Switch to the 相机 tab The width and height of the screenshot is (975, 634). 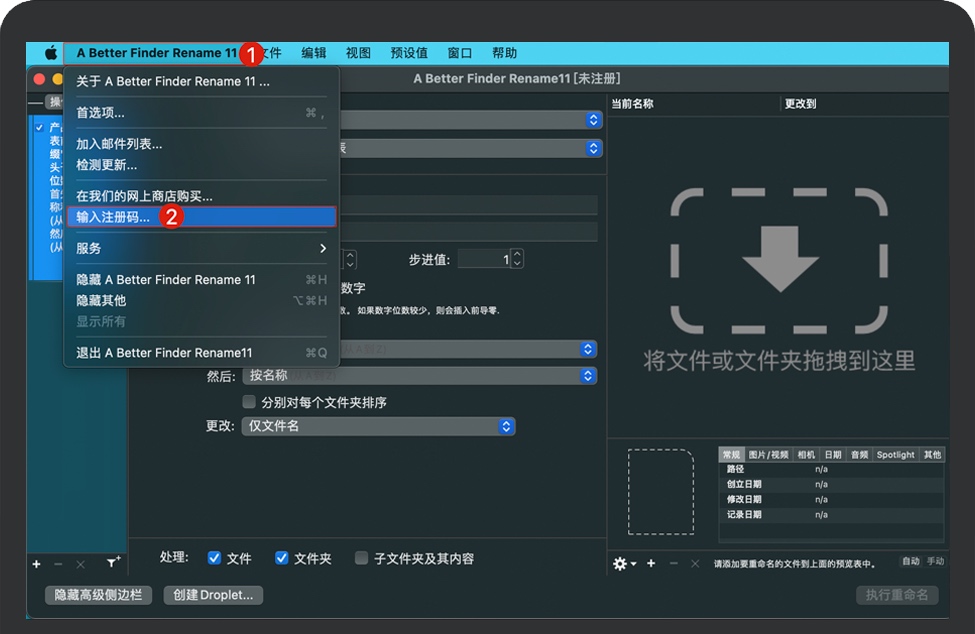click(806, 454)
